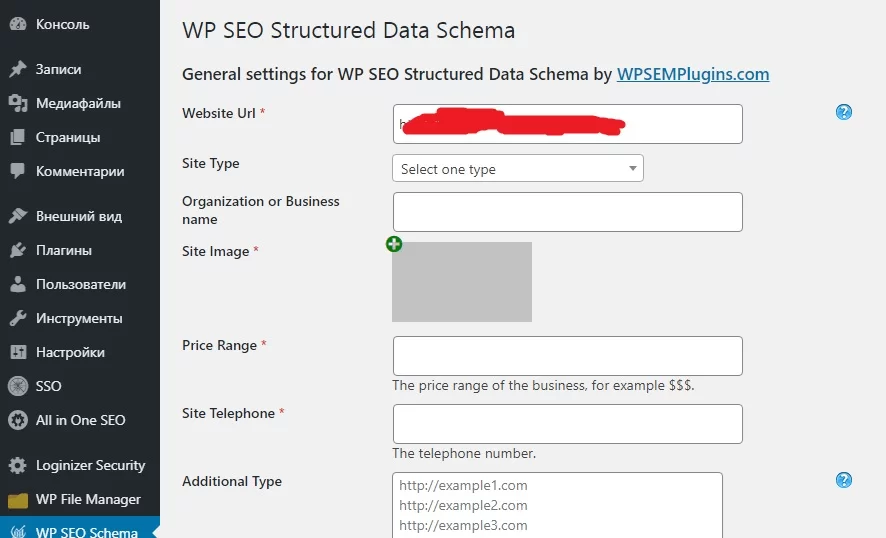Open All in One SEO in the sidebar
The width and height of the screenshot is (886, 538).
click(x=81, y=420)
